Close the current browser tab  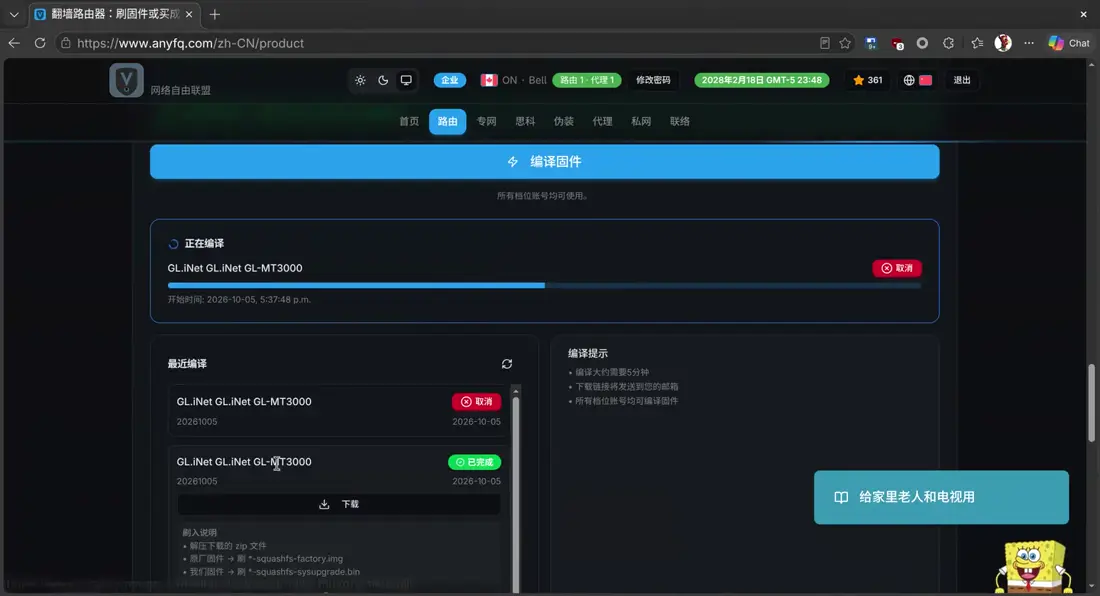[189, 14]
